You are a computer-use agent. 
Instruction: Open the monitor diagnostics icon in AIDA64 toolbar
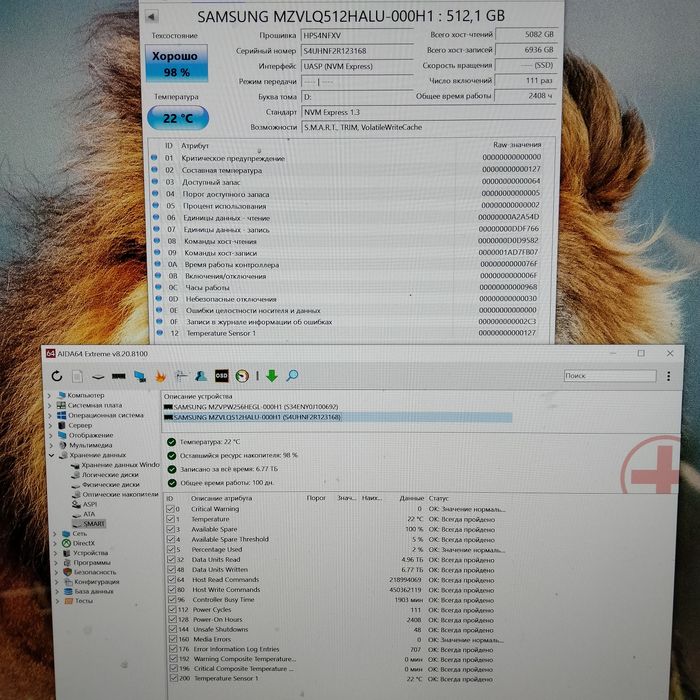[x=140, y=376]
